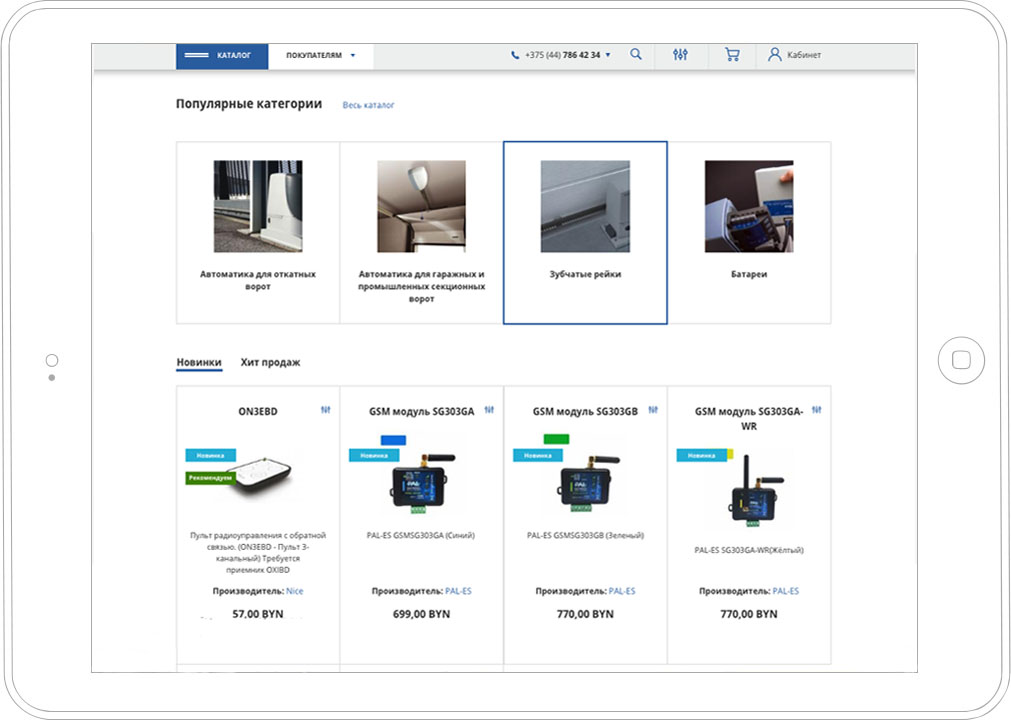The height and width of the screenshot is (720, 1011).
Task: Click the hamburger lines icon beside Каталог
Action: [x=196, y=55]
